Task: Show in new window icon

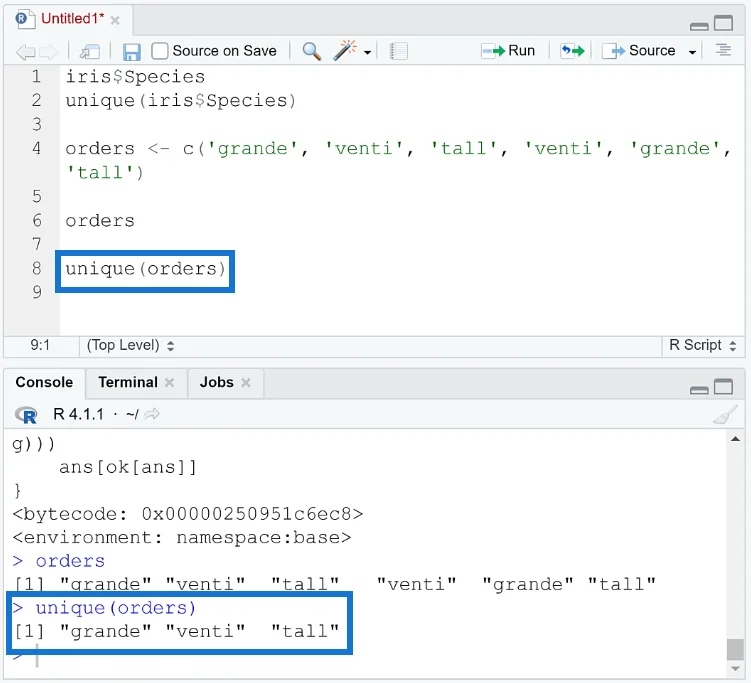Action: coord(90,51)
